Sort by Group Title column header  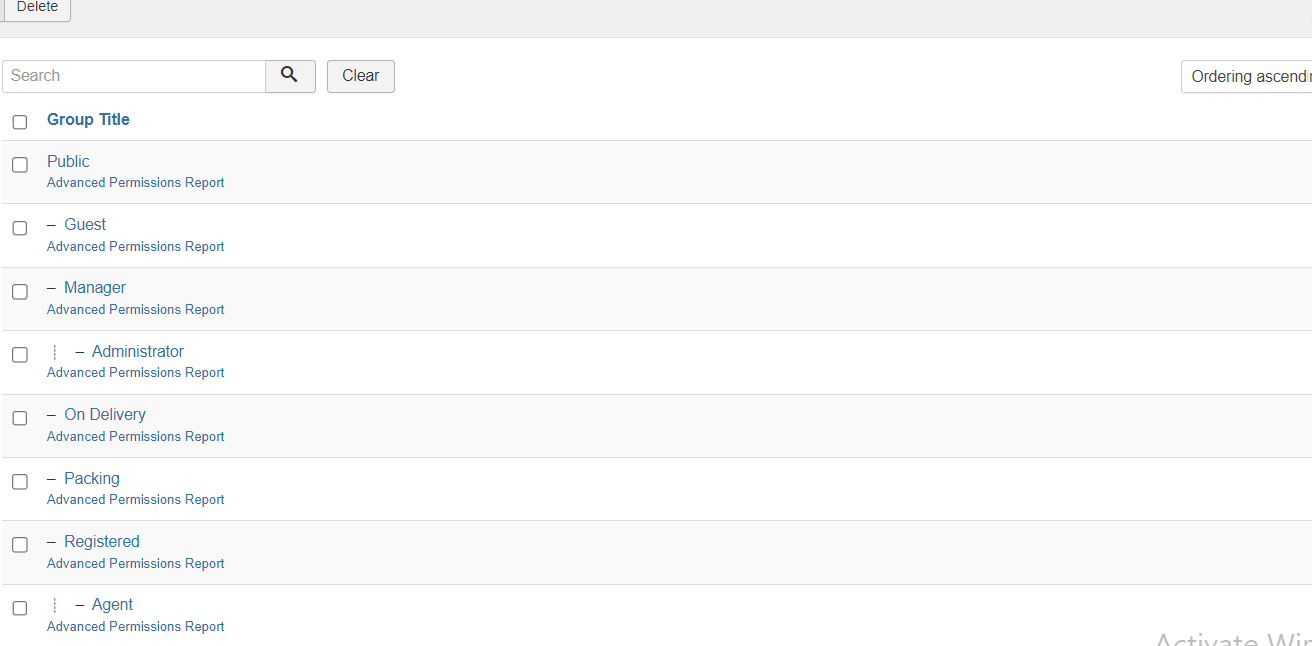88,120
